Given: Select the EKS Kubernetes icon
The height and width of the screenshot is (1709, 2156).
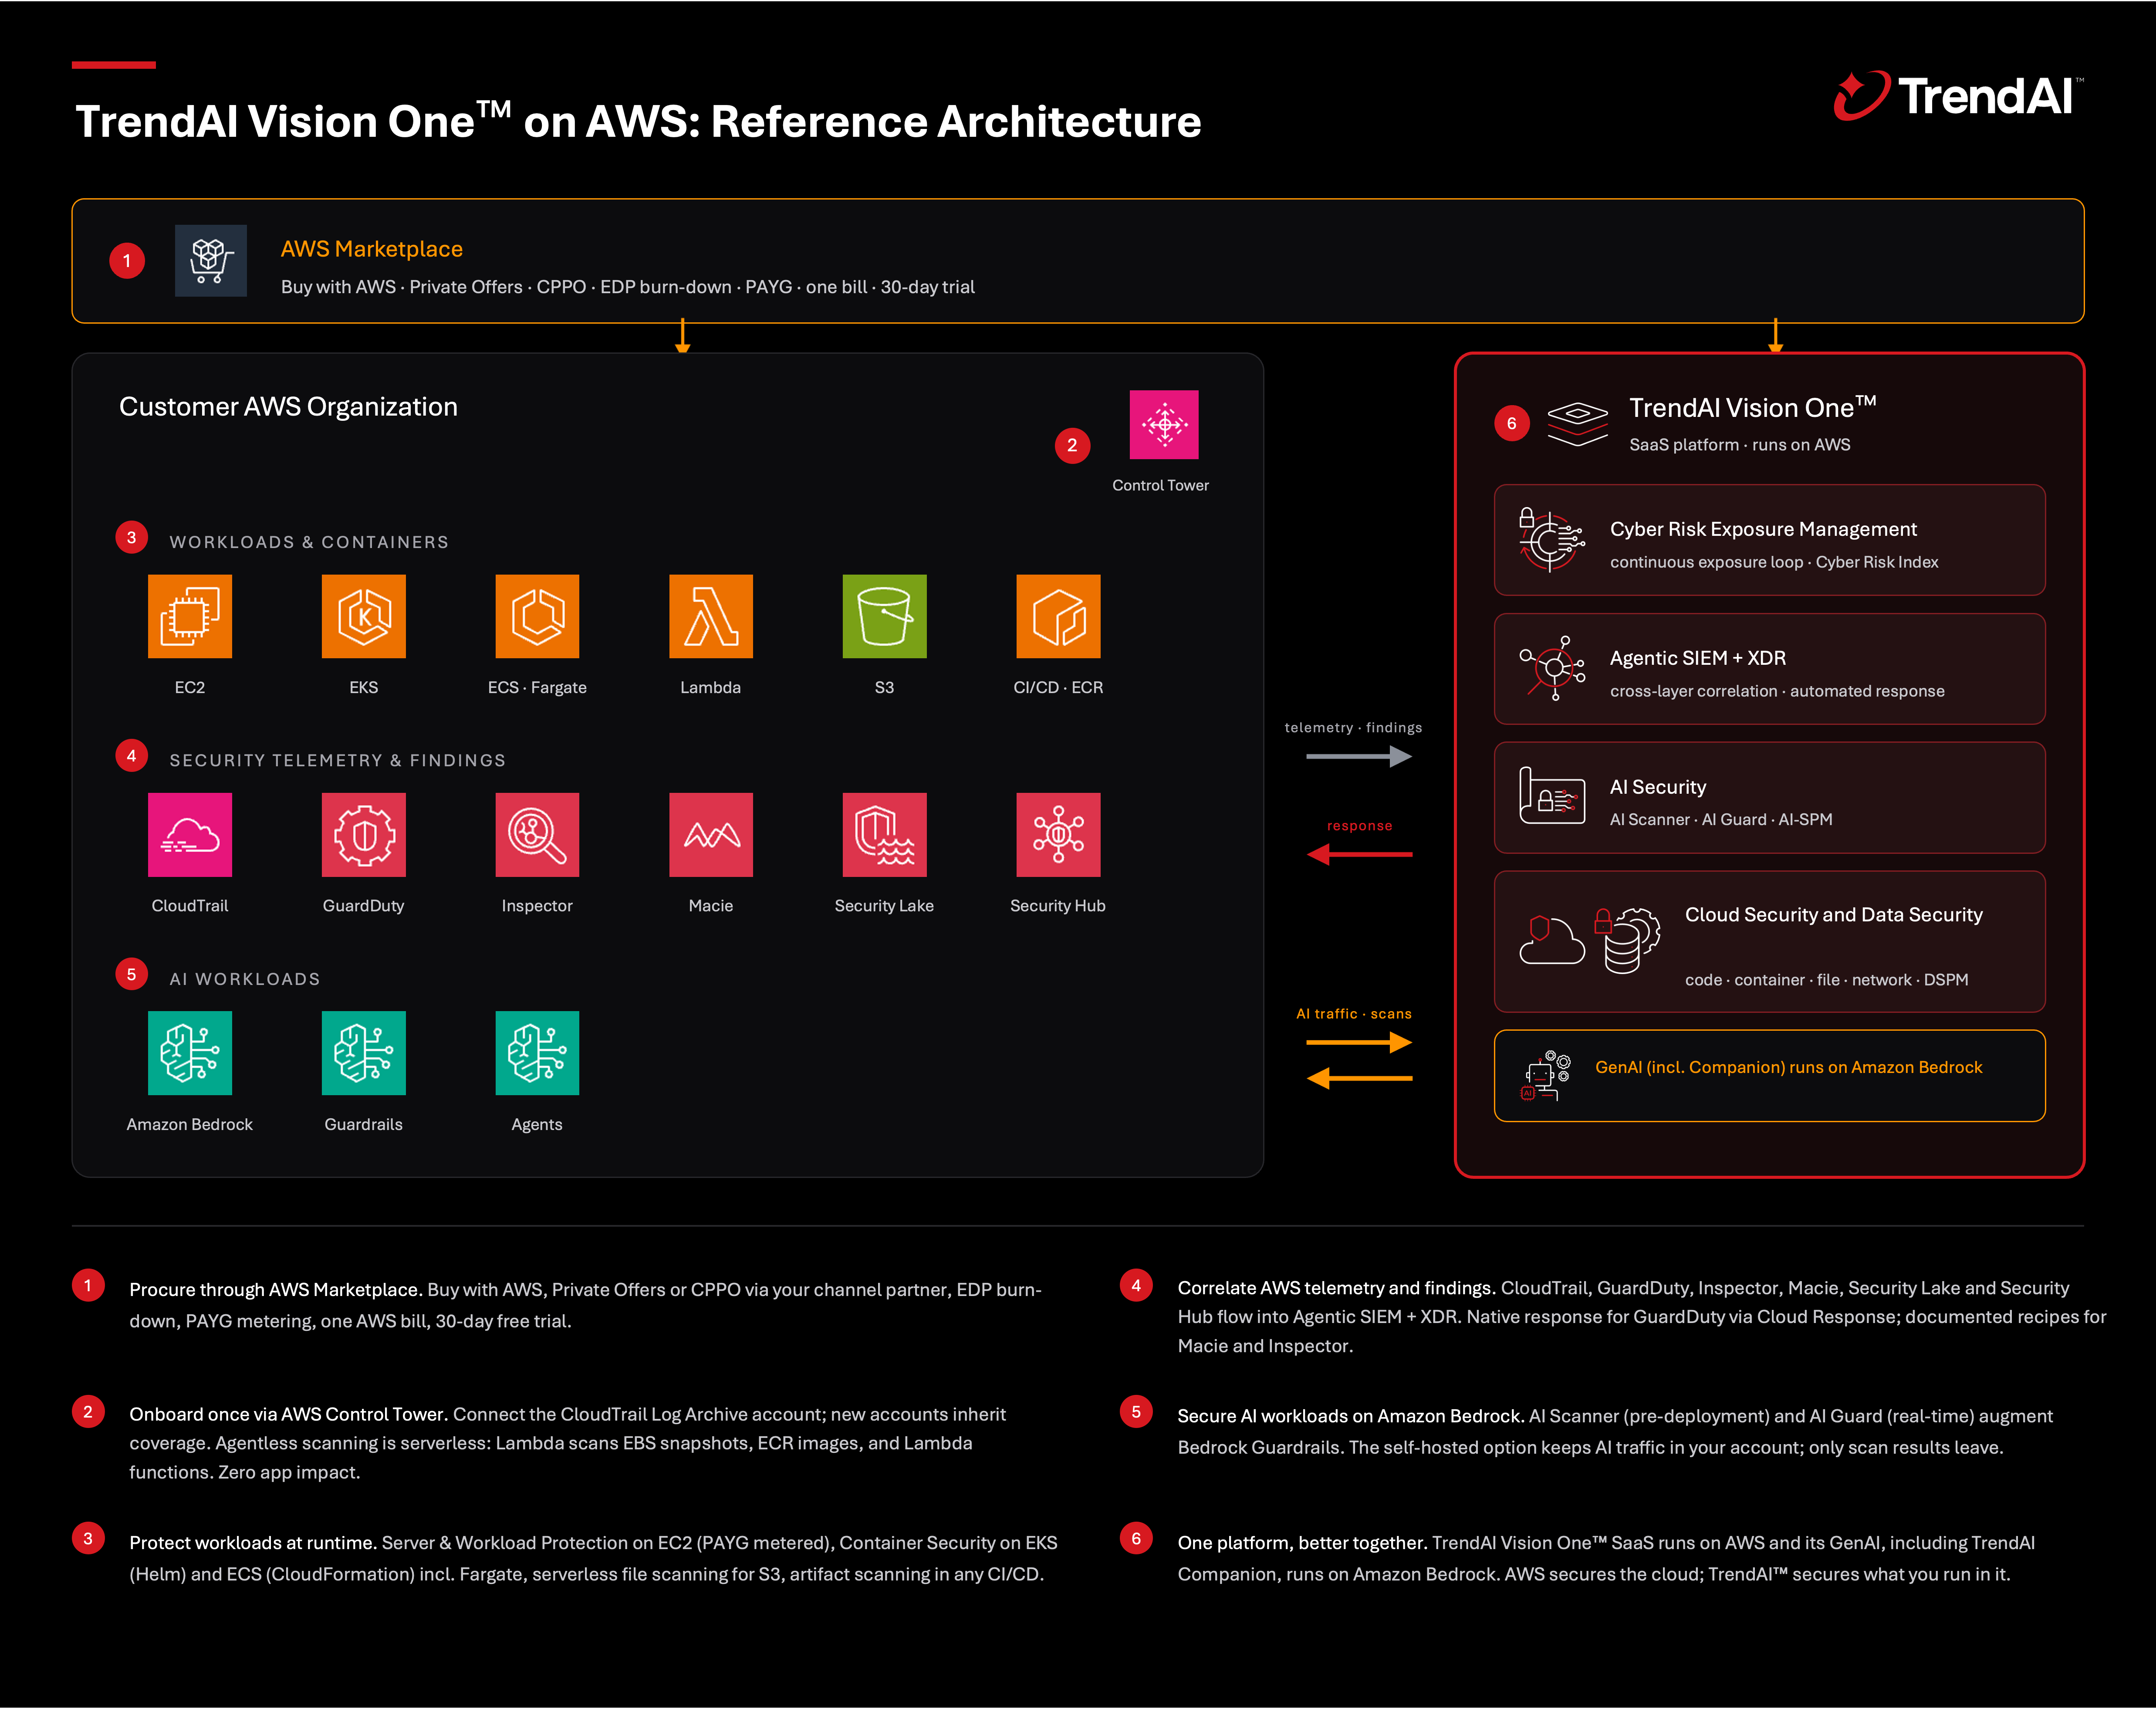Looking at the screenshot, I should [x=364, y=616].
